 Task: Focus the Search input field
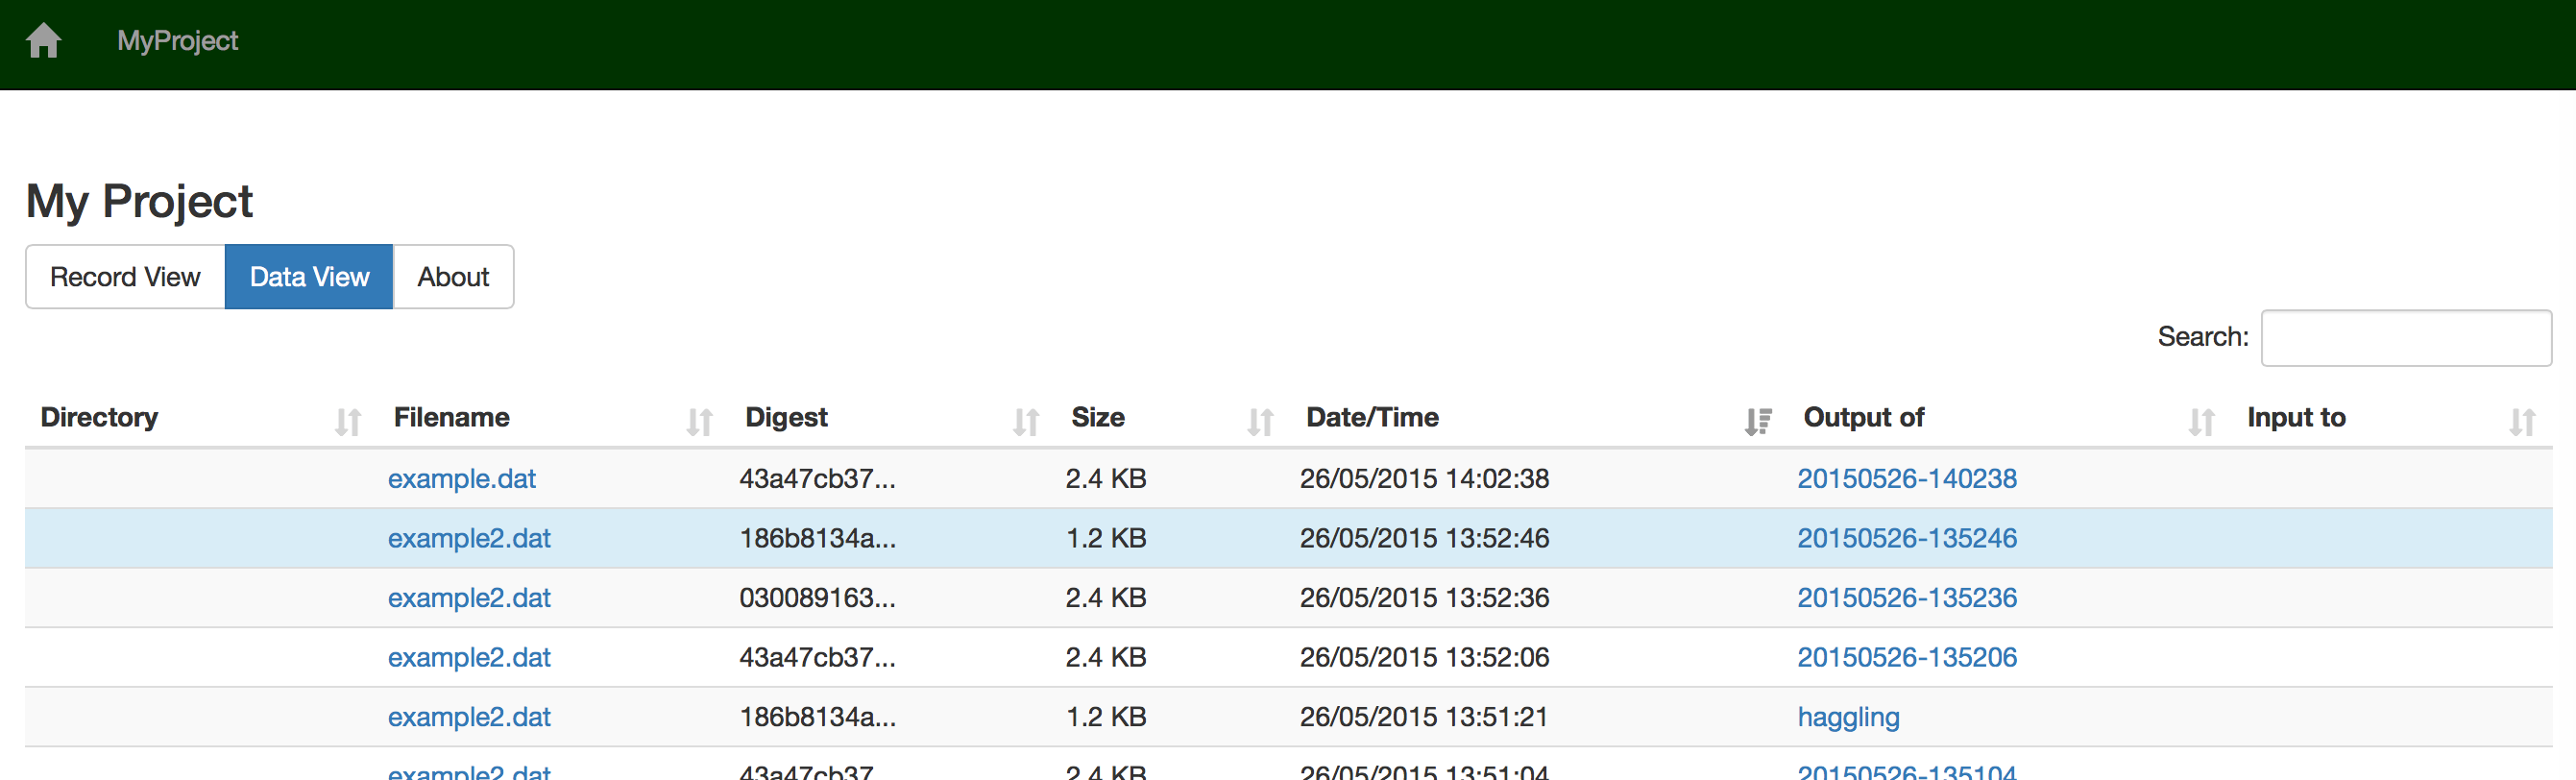pyautogui.click(x=2406, y=338)
